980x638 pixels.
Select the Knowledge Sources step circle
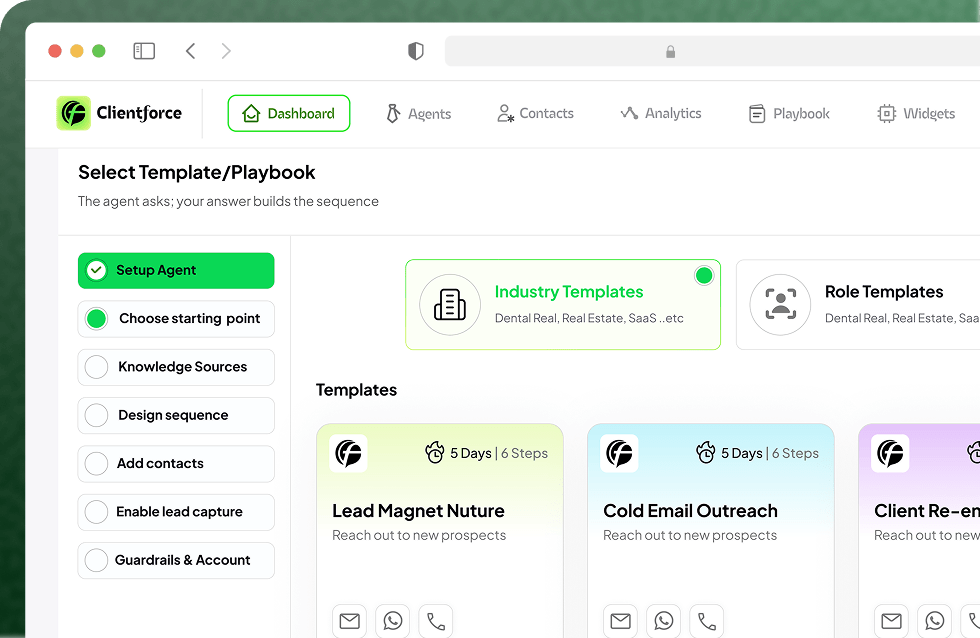point(97,367)
